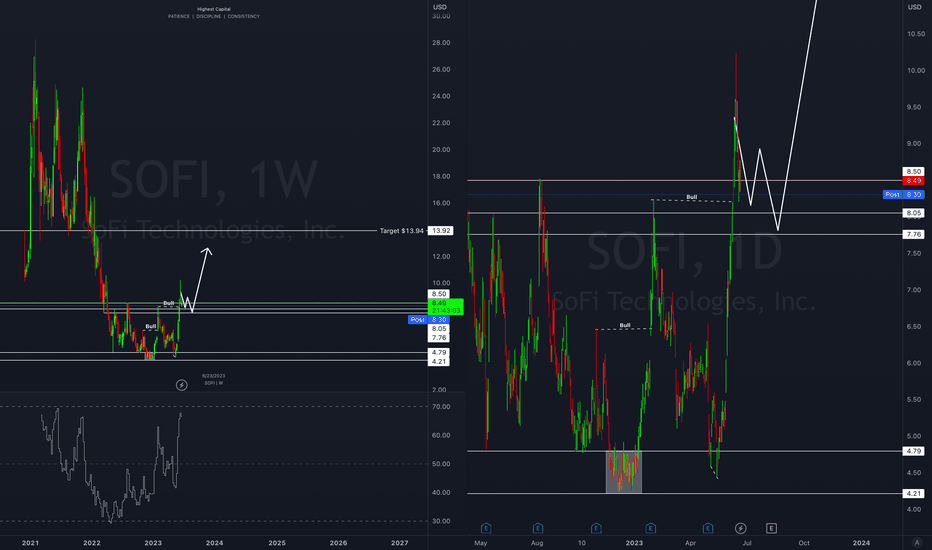The width and height of the screenshot is (932, 550).
Task: Click the upcoming earnings E box icon
Action: [772, 528]
